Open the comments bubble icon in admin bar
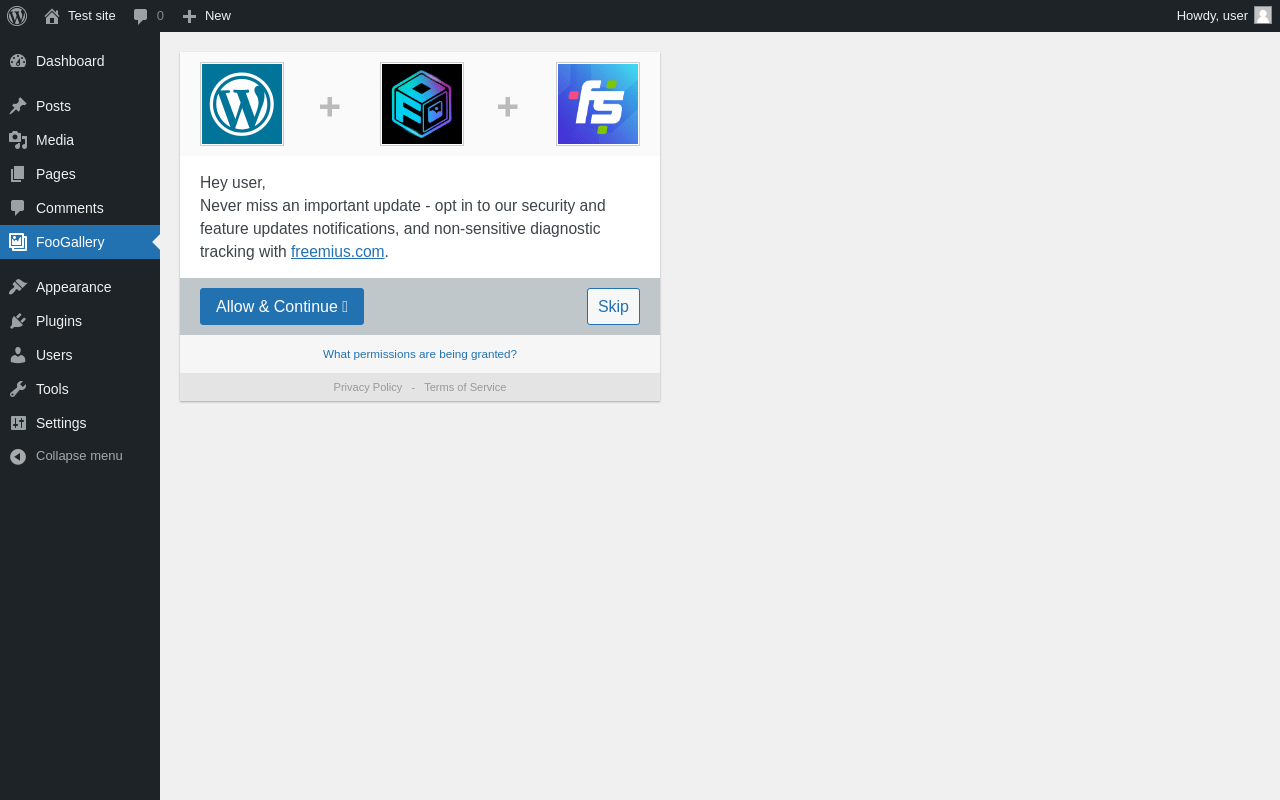 pyautogui.click(x=141, y=16)
